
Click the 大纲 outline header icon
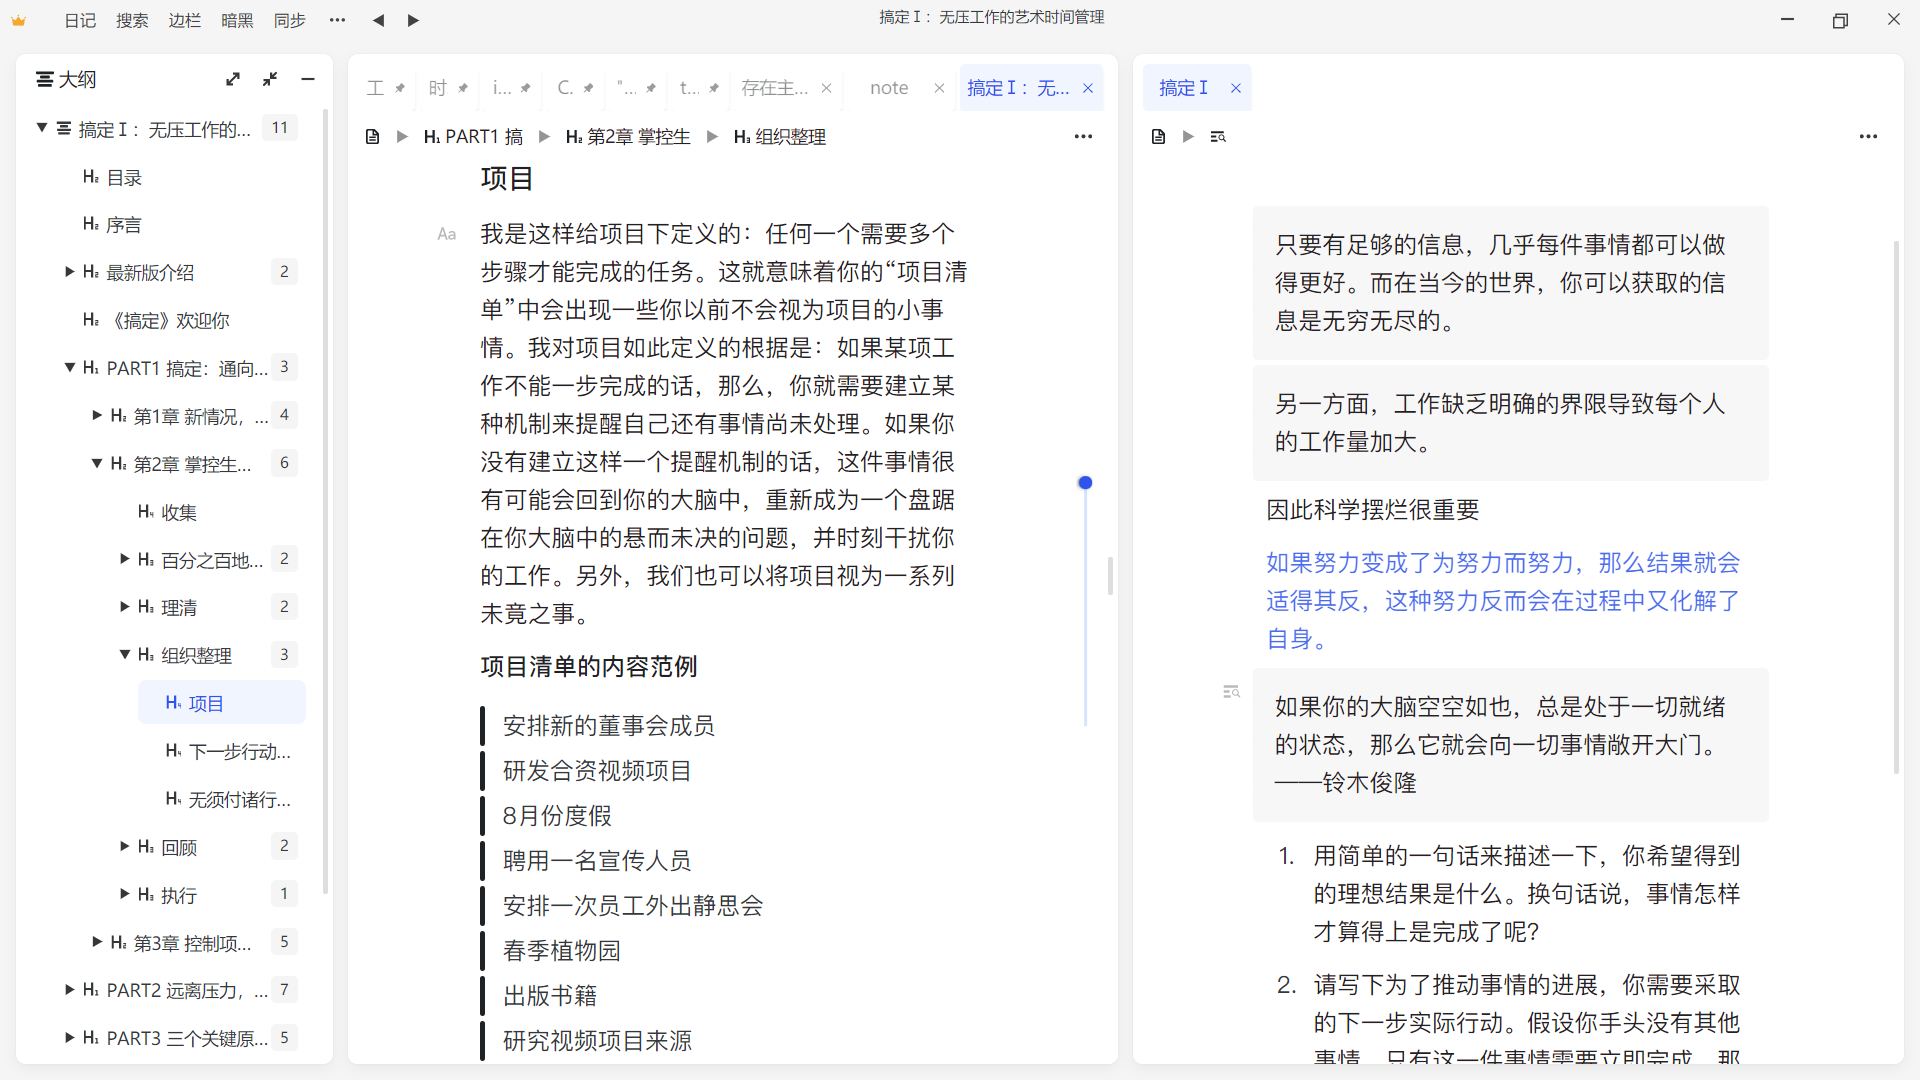45,79
